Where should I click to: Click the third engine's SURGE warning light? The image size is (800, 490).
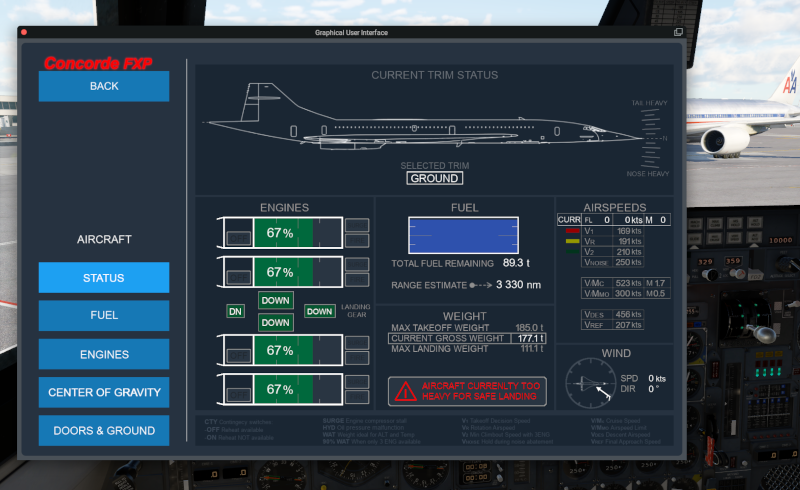(357, 342)
